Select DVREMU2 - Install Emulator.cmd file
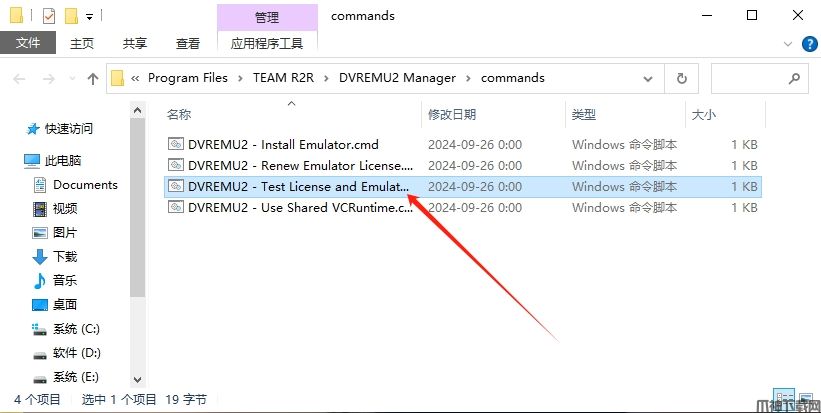The height and width of the screenshot is (413, 821). tap(463, 144)
